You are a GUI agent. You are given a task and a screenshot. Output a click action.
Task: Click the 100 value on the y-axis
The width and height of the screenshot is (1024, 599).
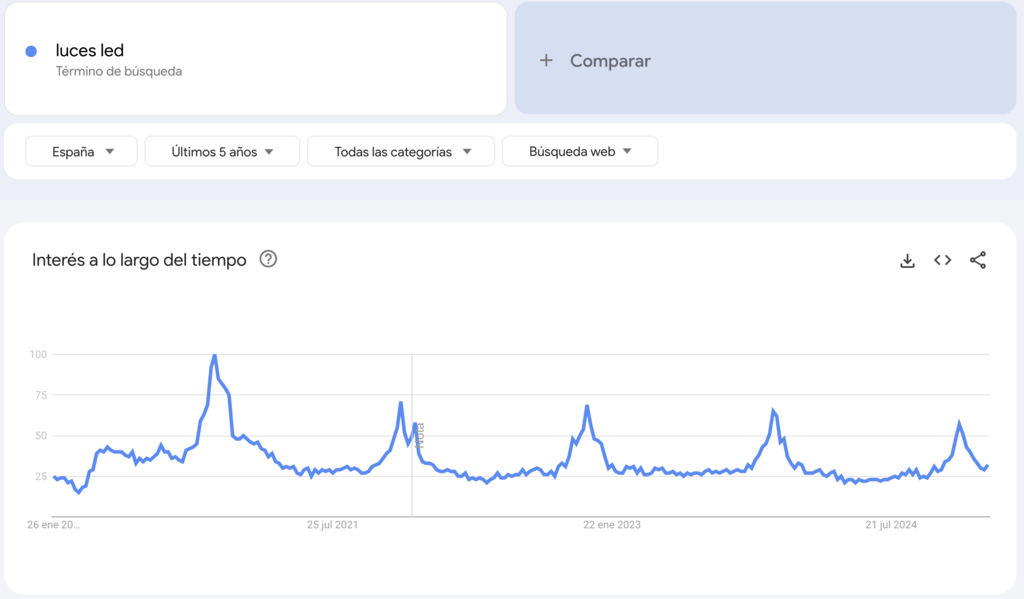38,354
